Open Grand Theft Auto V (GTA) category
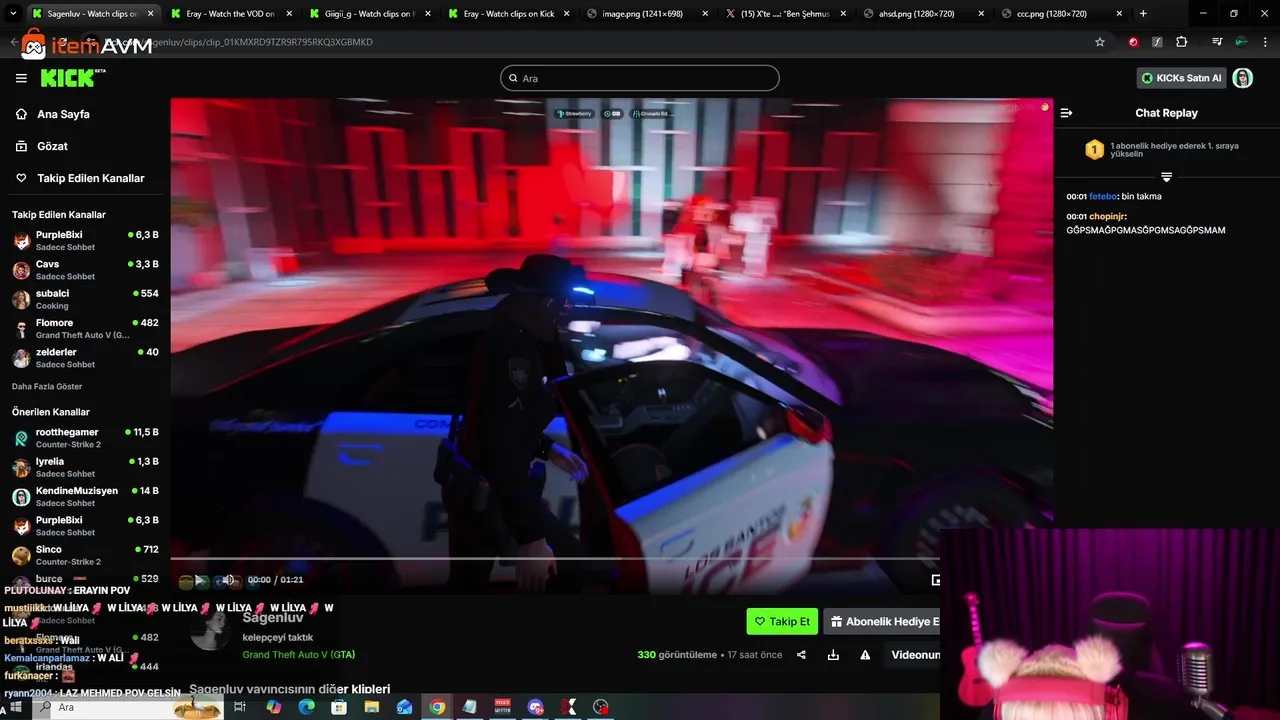 point(298,655)
